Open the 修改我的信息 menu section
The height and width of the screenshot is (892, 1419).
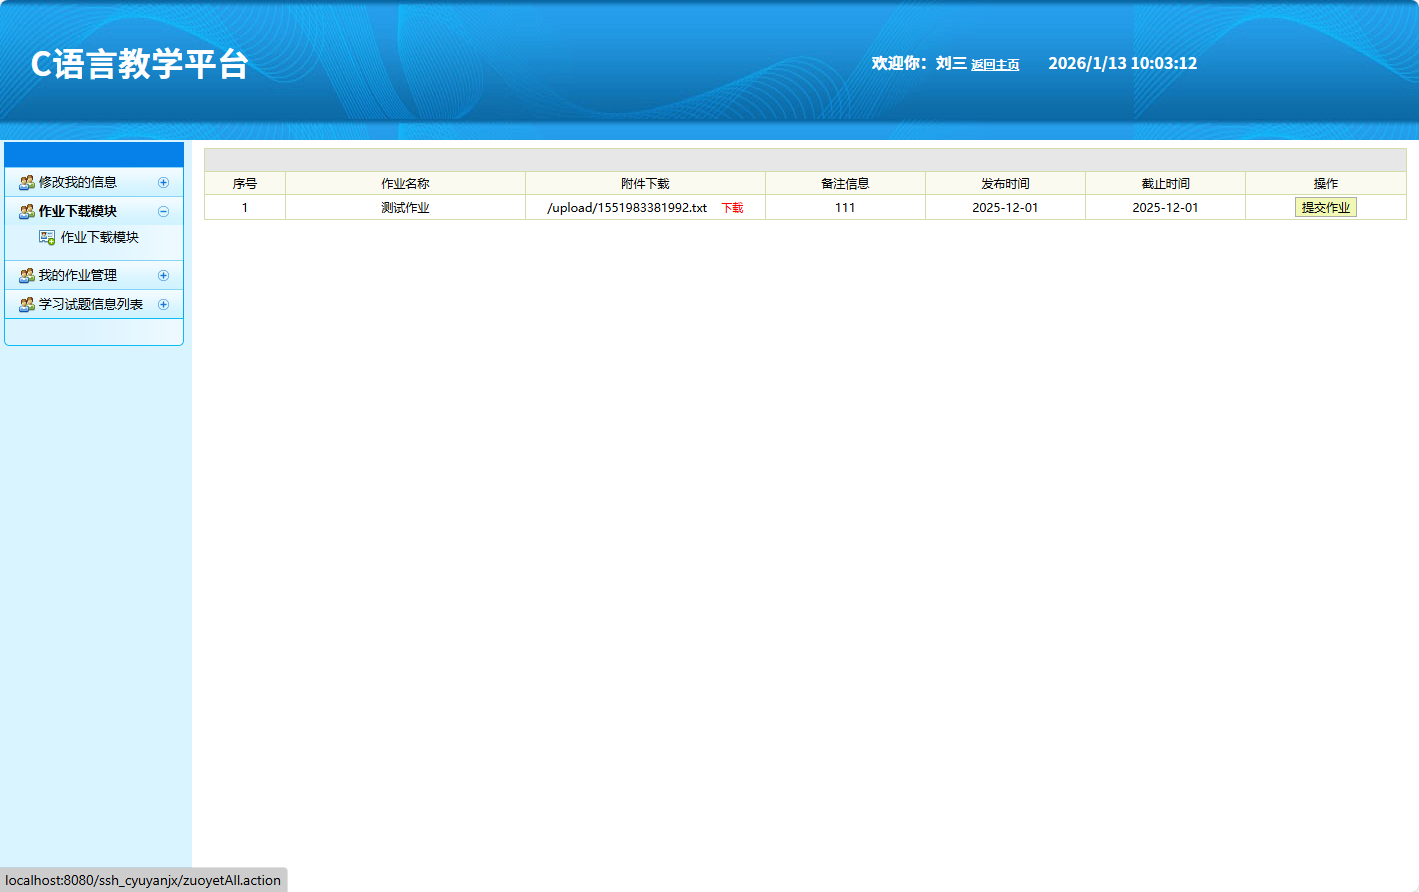78,182
